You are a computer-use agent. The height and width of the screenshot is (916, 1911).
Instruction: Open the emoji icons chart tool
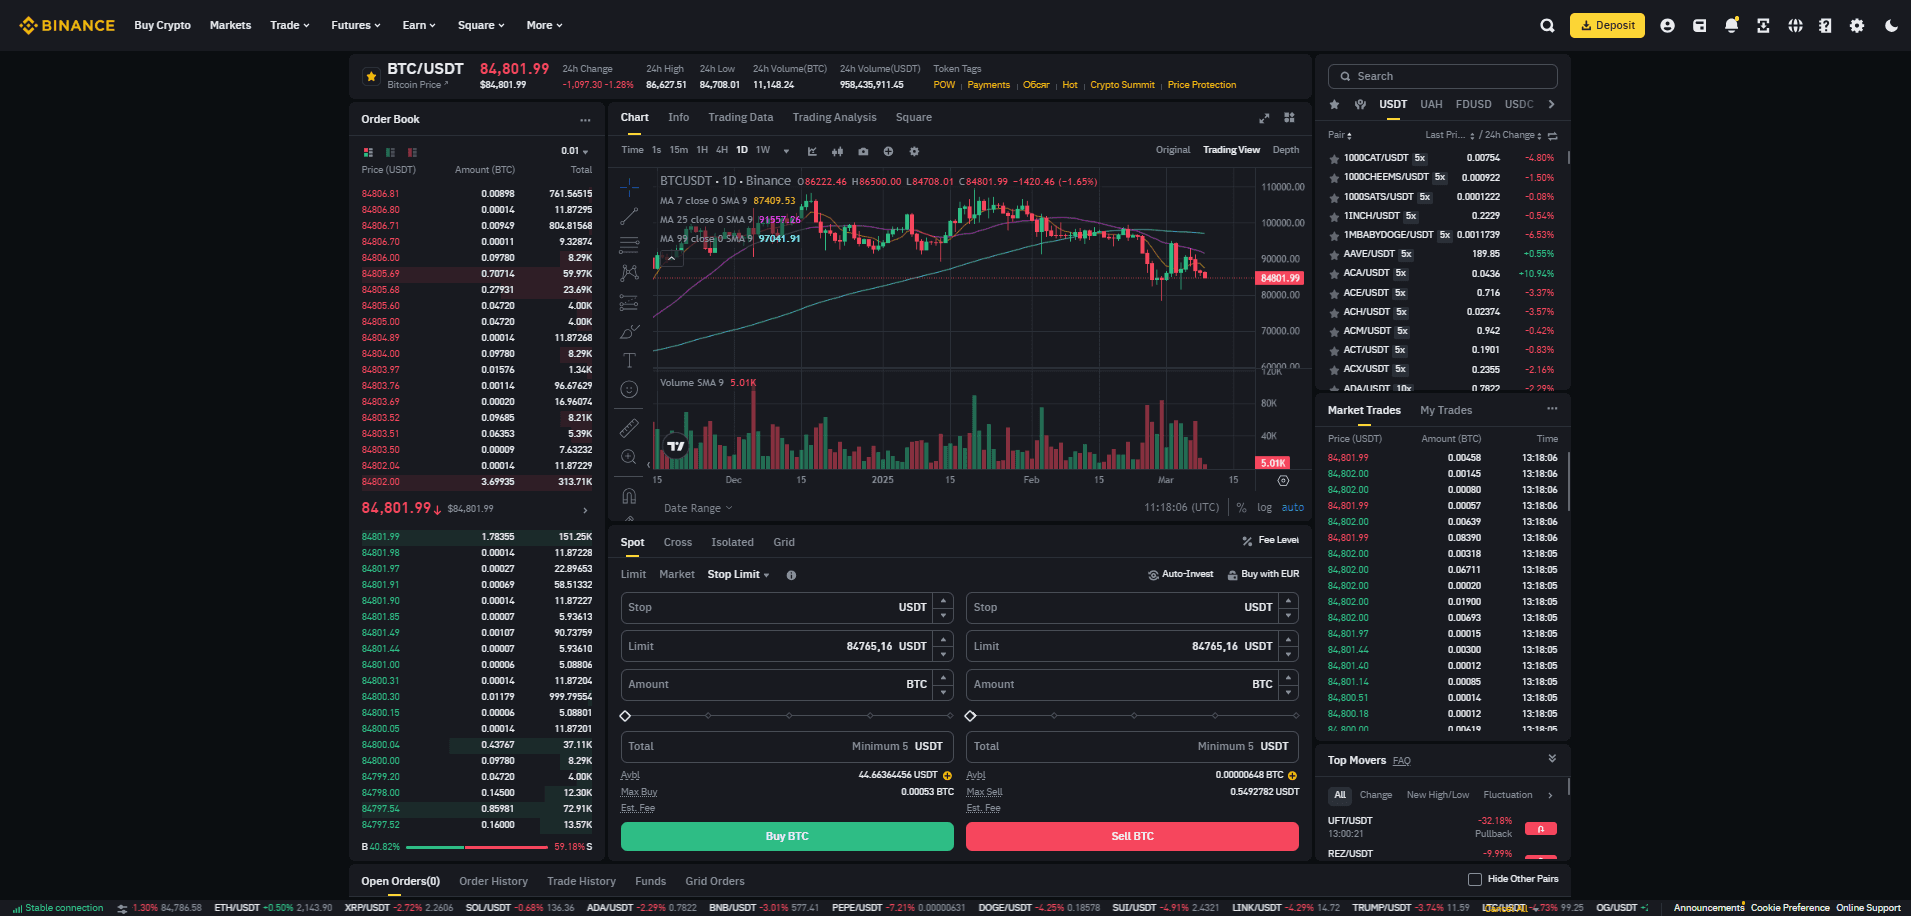(629, 389)
